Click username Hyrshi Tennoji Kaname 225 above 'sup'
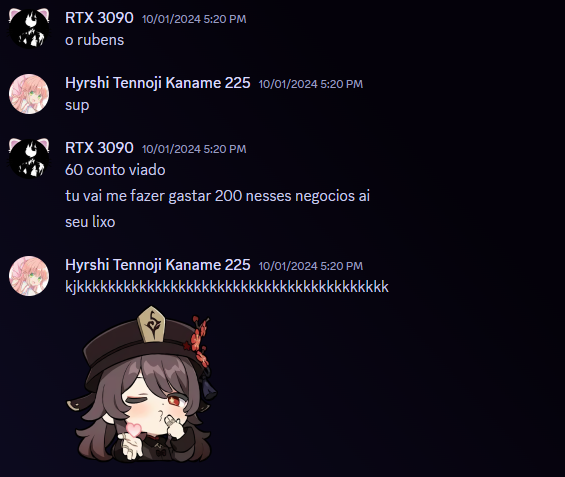The image size is (565, 477). tap(157, 83)
